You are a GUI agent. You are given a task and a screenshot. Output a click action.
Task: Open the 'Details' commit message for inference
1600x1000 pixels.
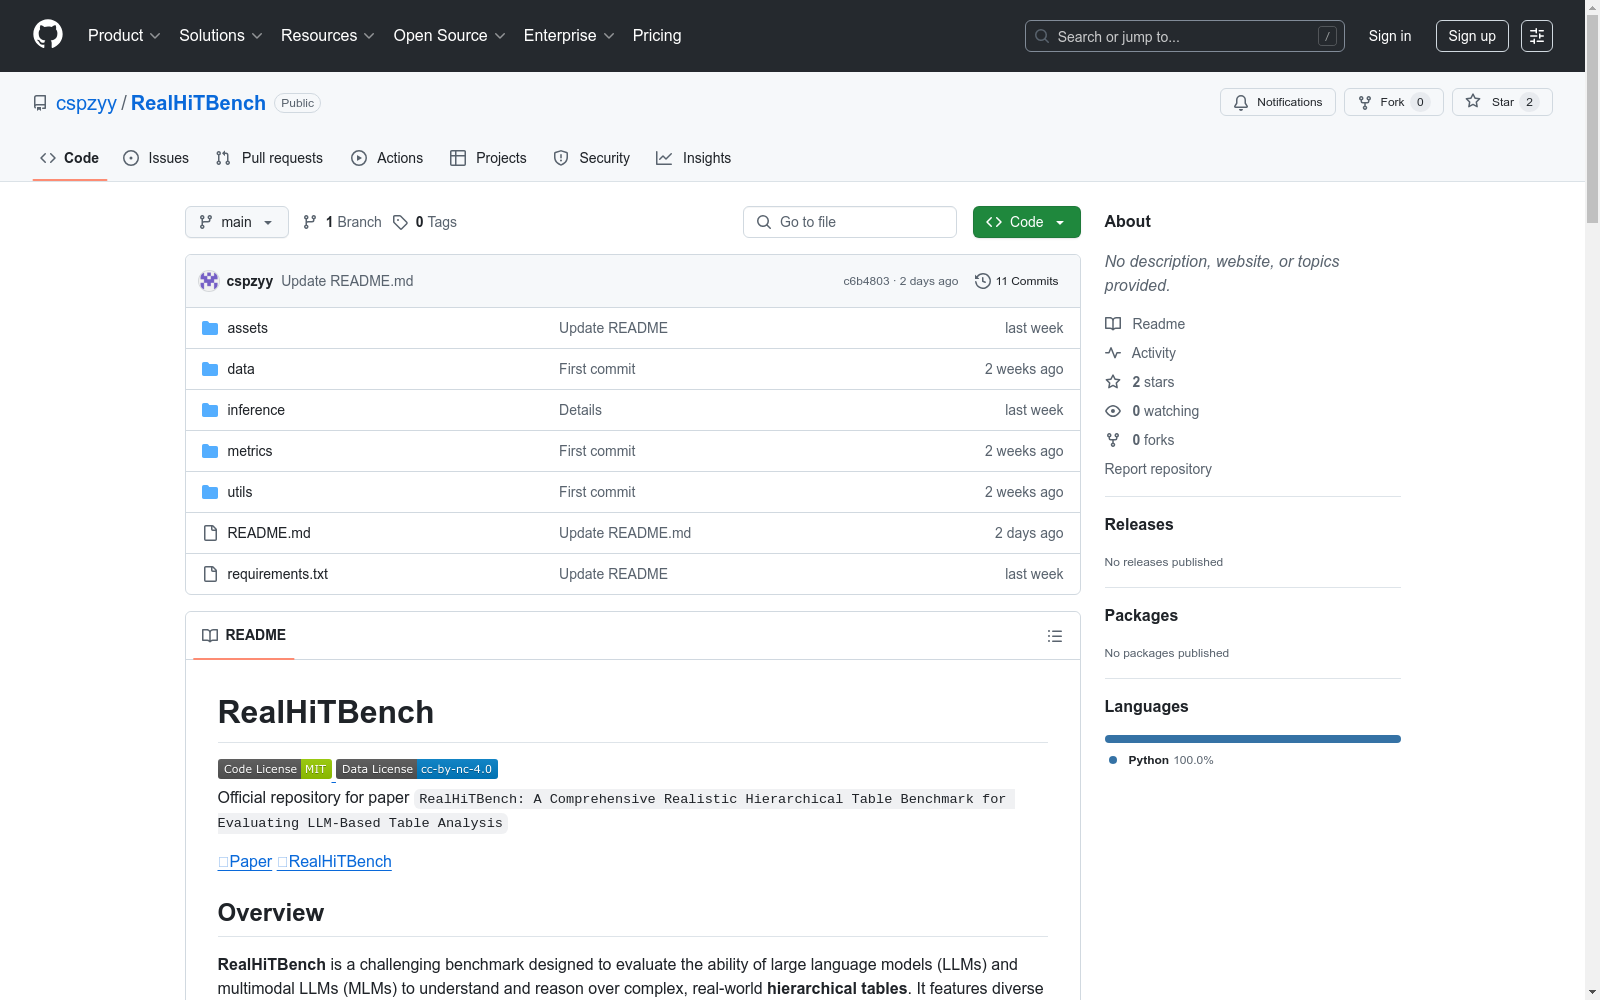pyautogui.click(x=580, y=410)
